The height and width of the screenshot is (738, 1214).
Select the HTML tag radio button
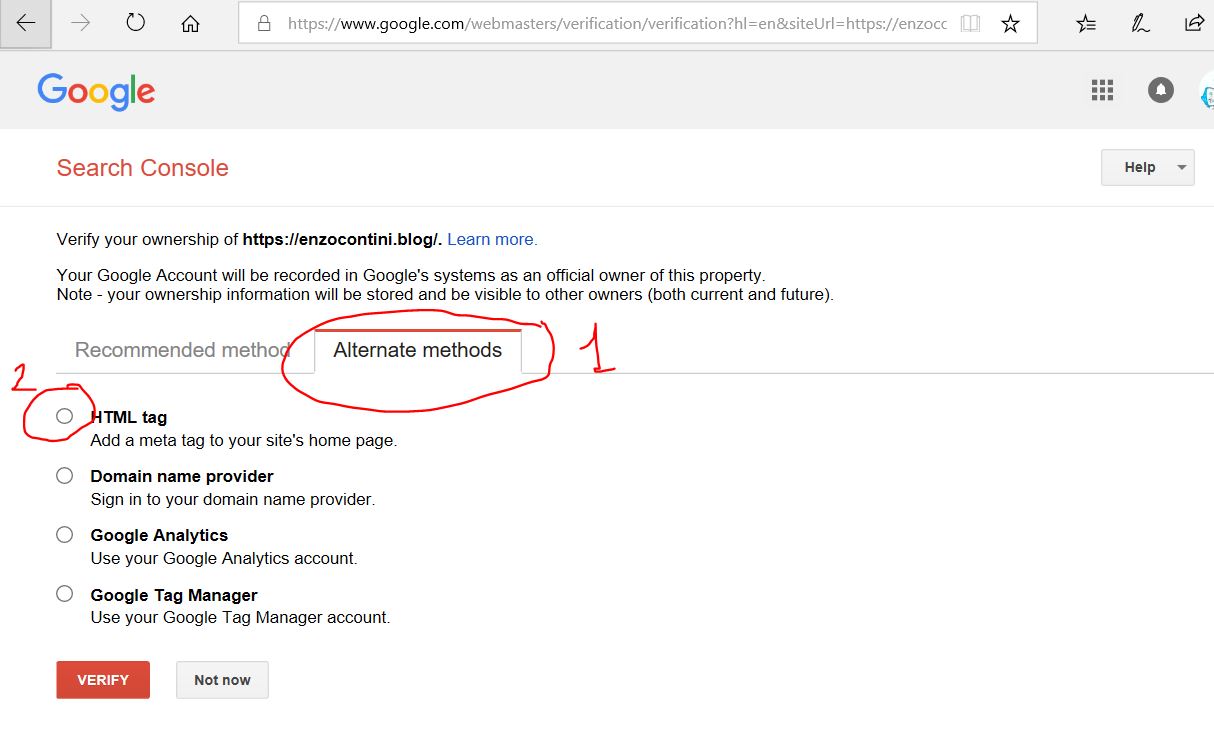coord(65,416)
